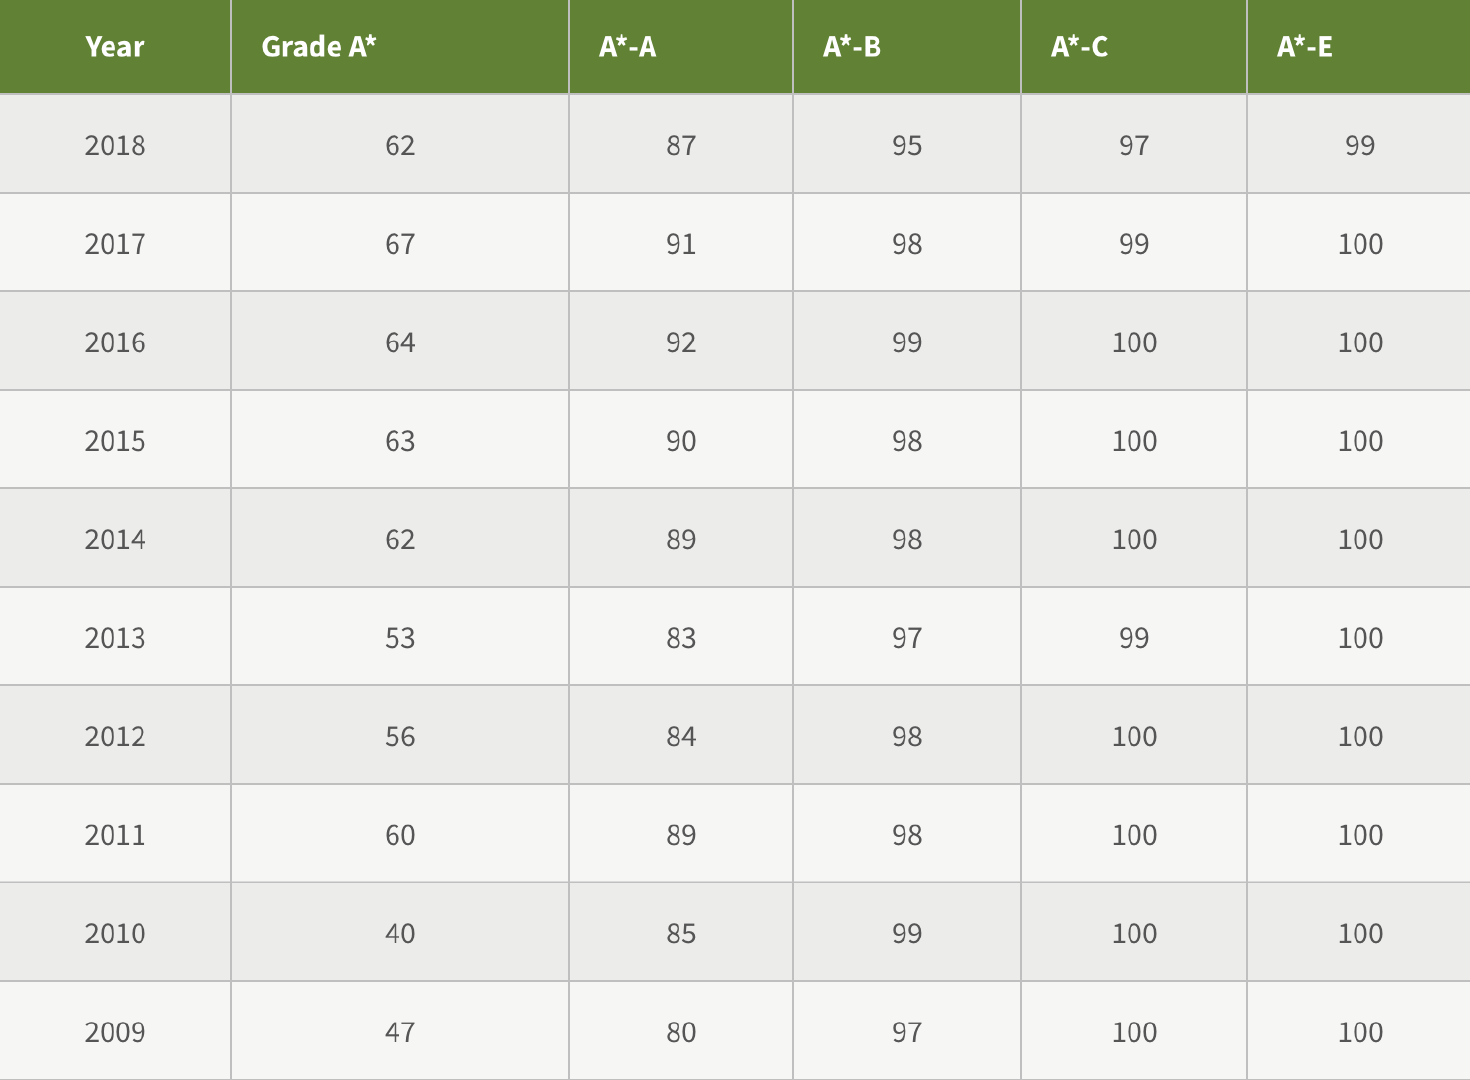
Task: Select A*-E value 99 for 2018
Action: (x=1359, y=145)
